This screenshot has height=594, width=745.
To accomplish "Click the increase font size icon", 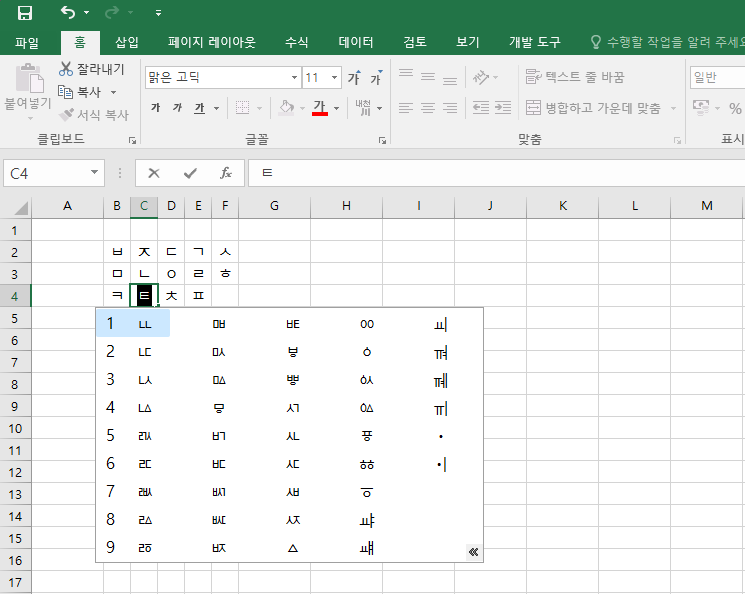I will (x=354, y=78).
